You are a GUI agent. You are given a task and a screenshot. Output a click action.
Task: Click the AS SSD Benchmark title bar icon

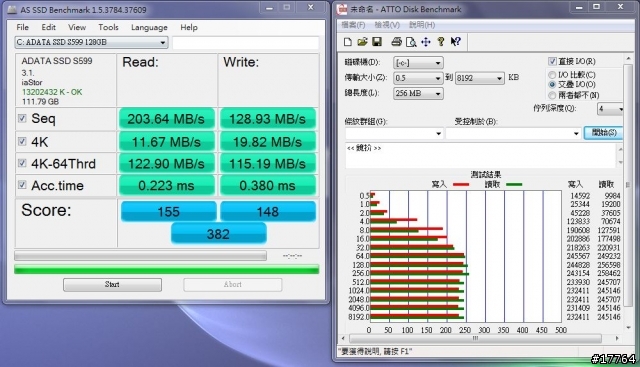coord(12,10)
